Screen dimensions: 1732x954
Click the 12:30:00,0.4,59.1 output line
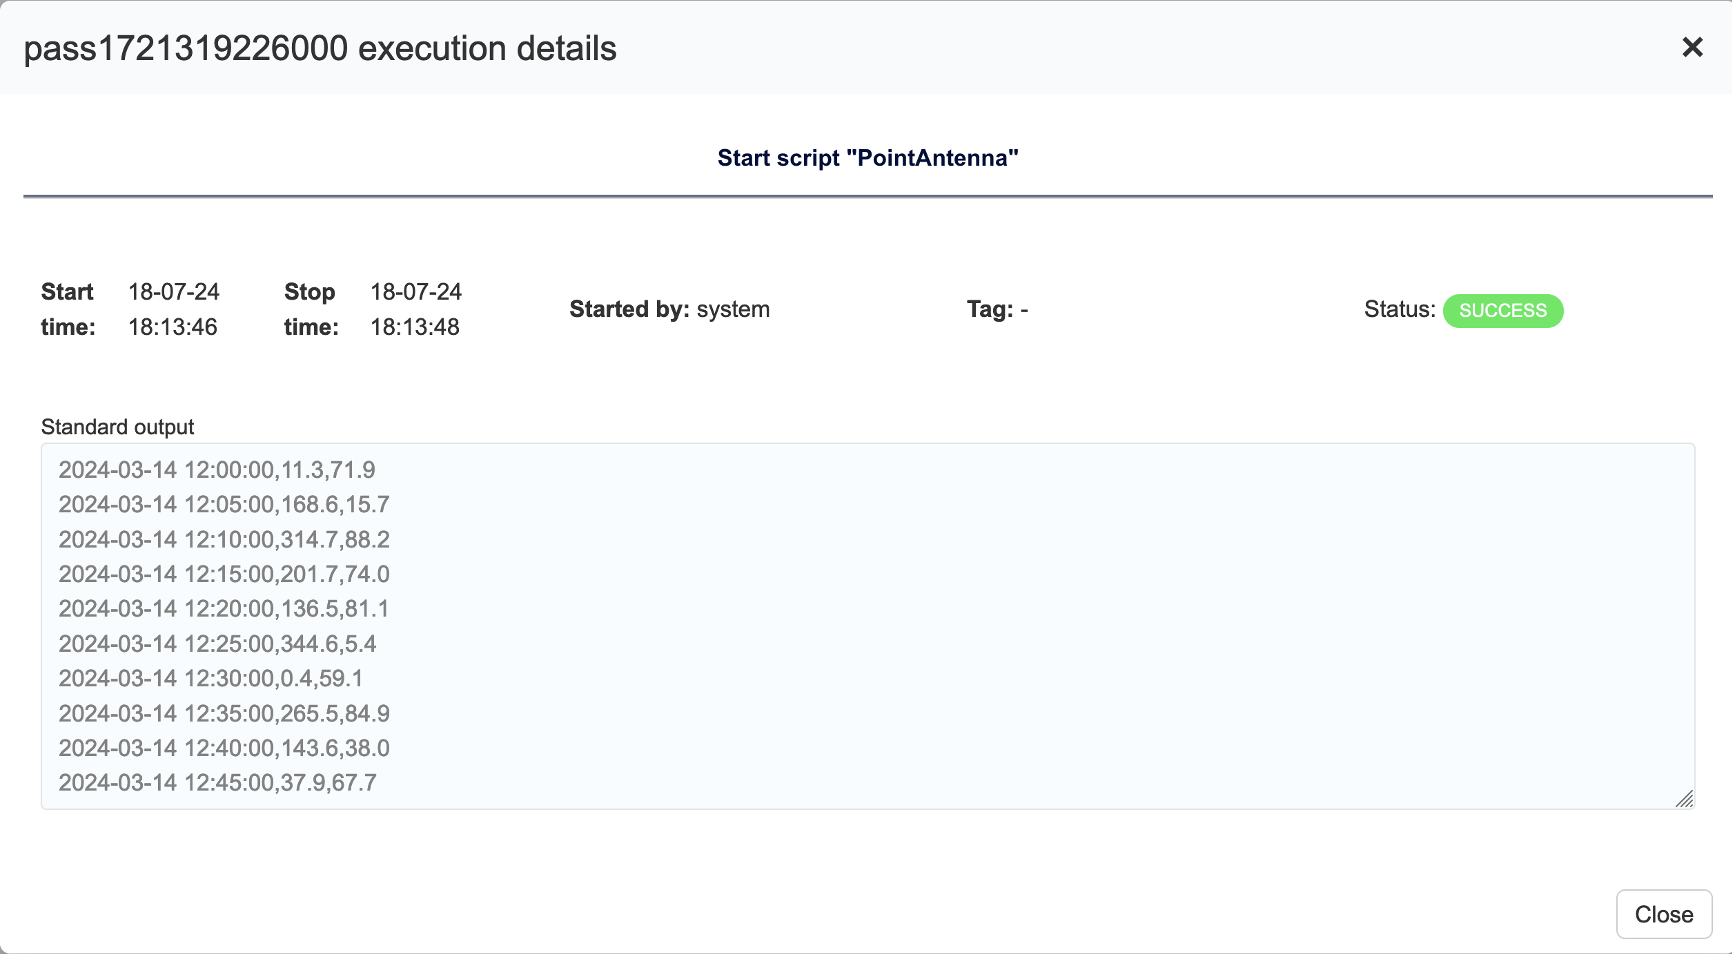point(211,678)
